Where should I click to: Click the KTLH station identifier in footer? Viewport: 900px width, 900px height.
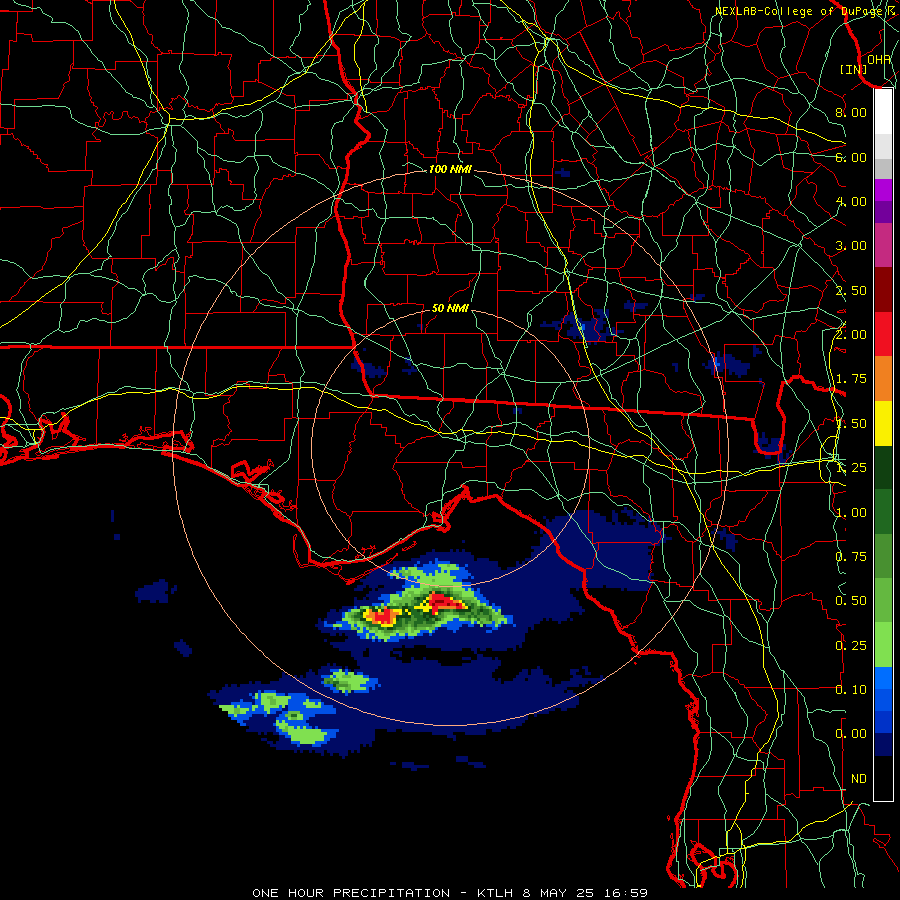point(495,893)
